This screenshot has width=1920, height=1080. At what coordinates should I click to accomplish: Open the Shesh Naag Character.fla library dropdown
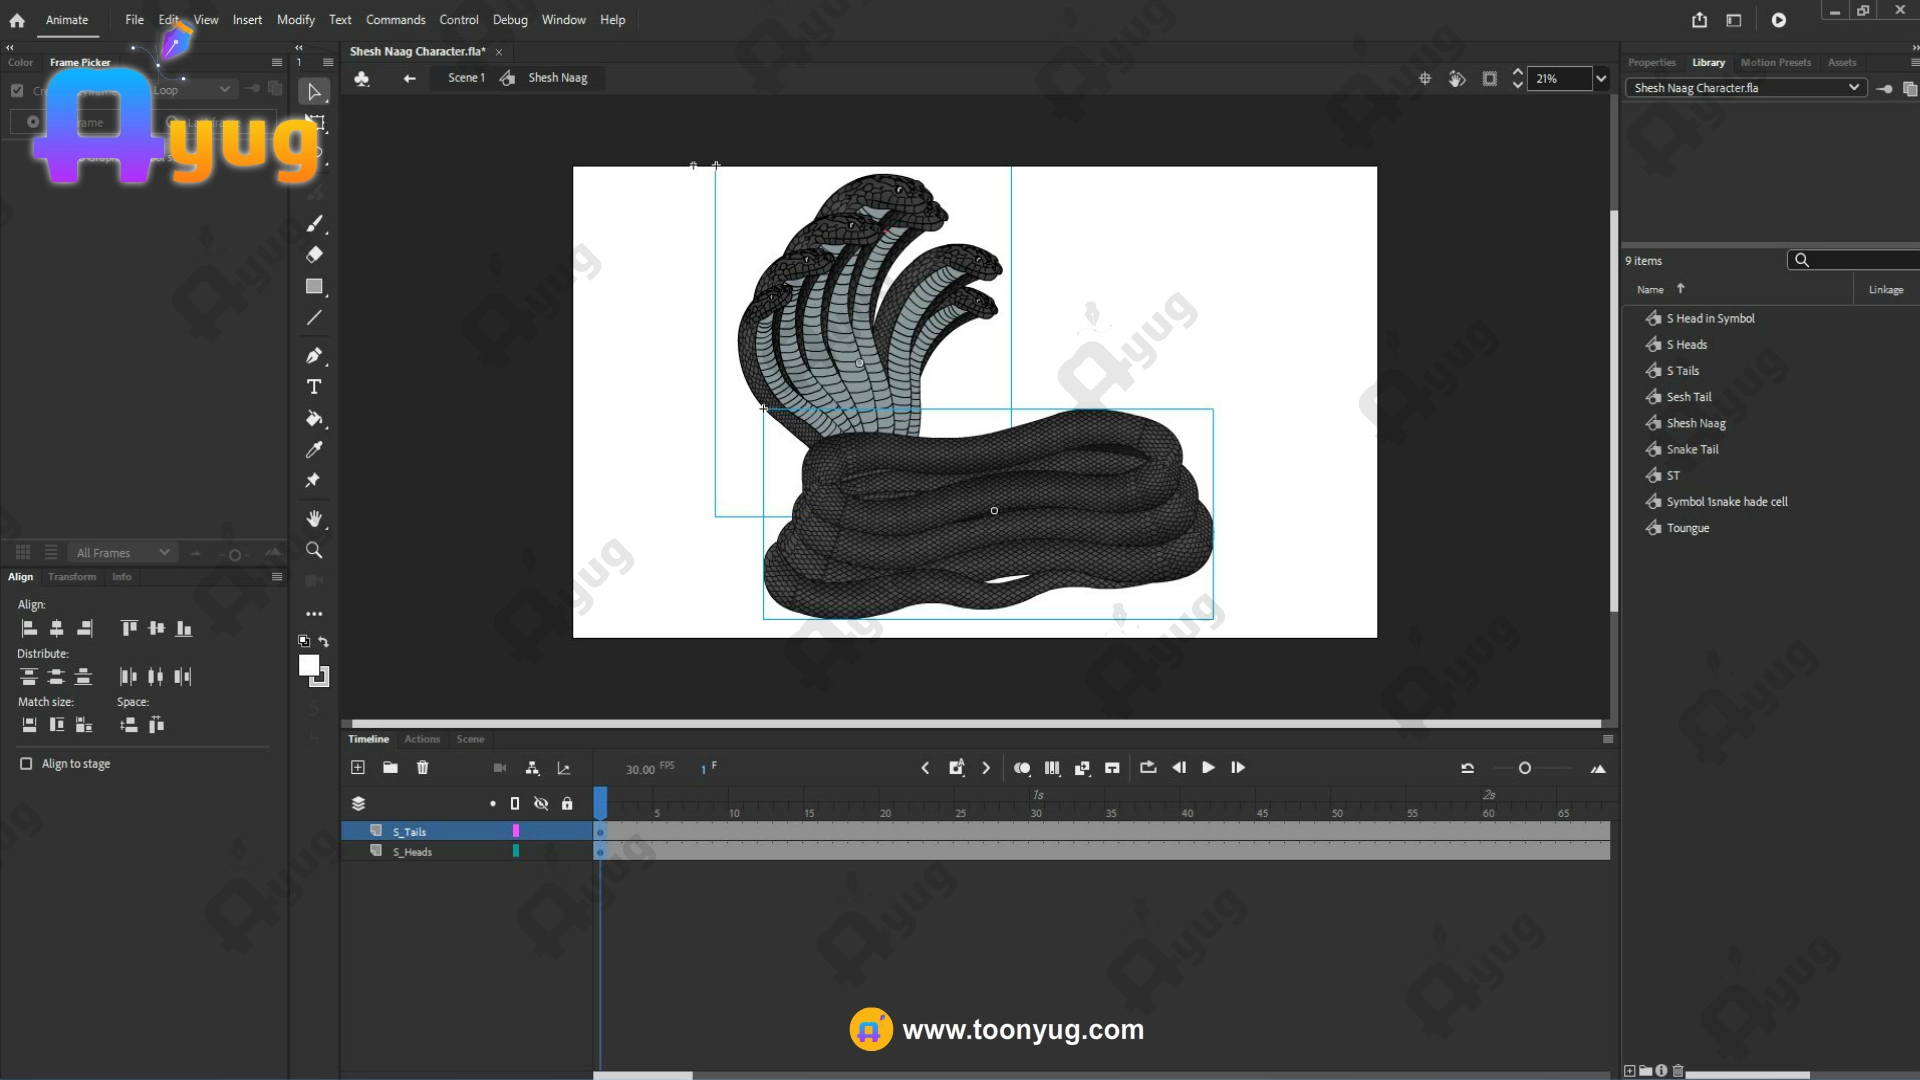1853,88
